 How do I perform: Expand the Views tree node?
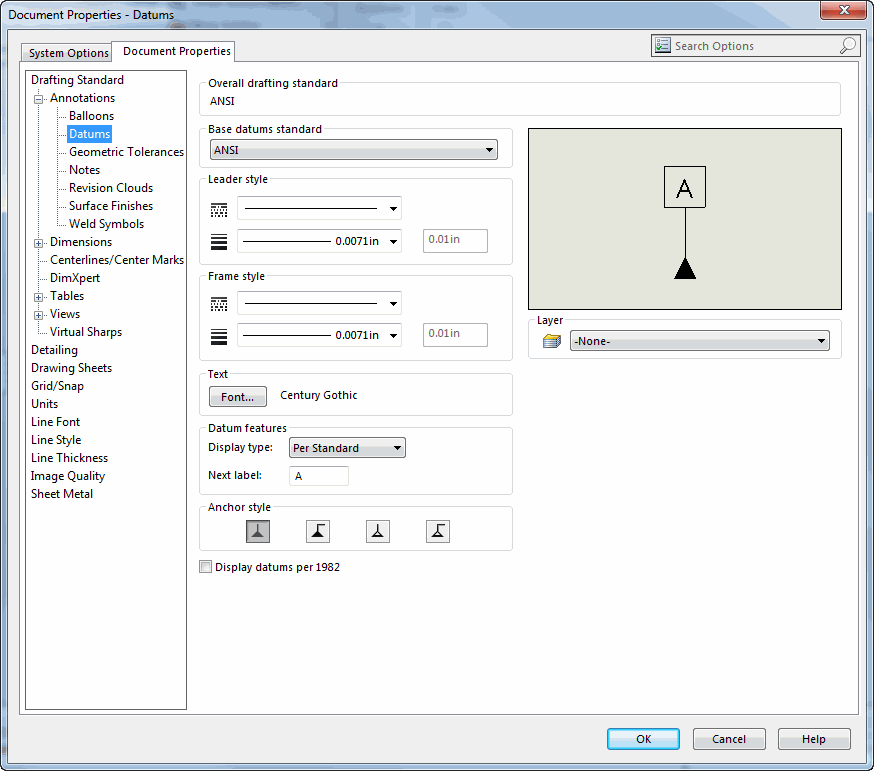coord(38,316)
